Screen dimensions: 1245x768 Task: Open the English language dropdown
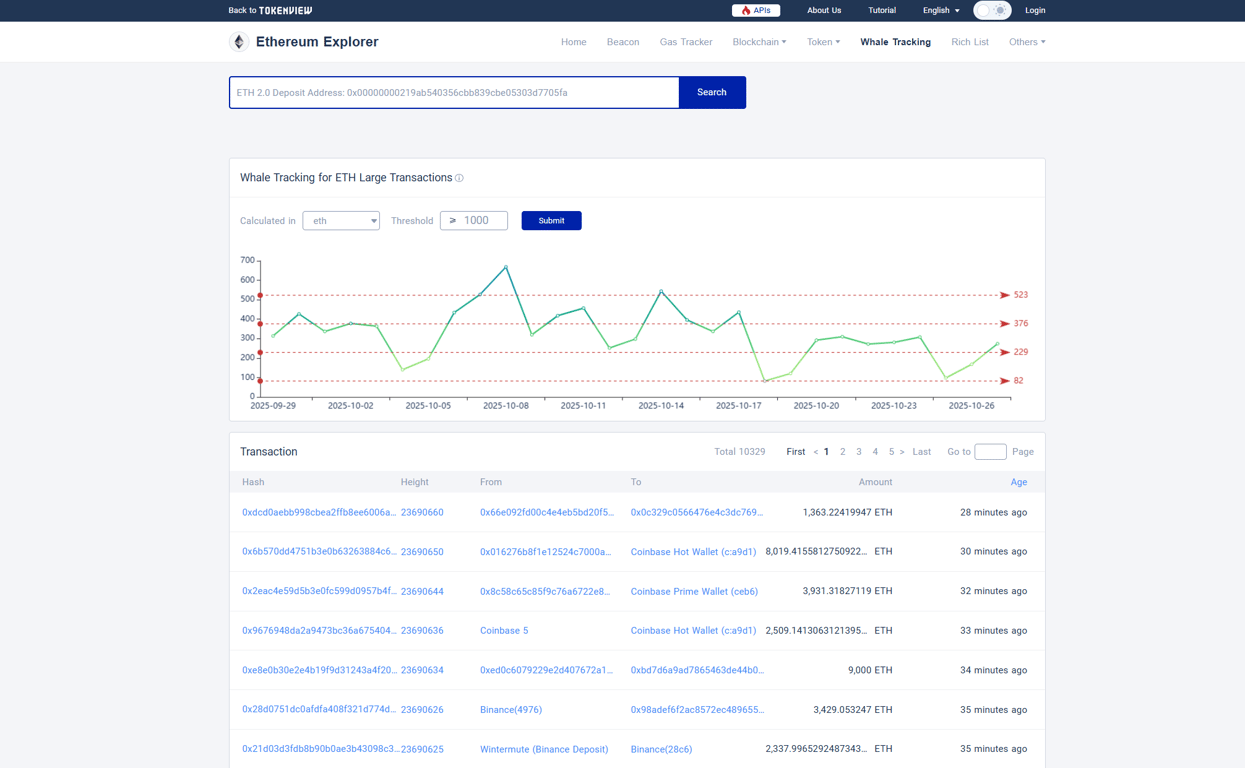[x=940, y=10]
